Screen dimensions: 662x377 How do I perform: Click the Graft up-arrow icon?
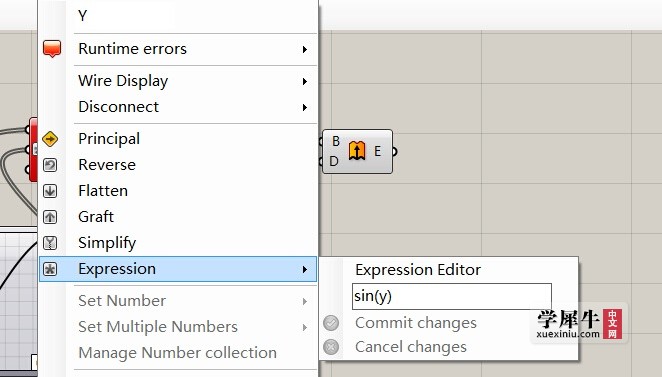pyautogui.click(x=50, y=217)
